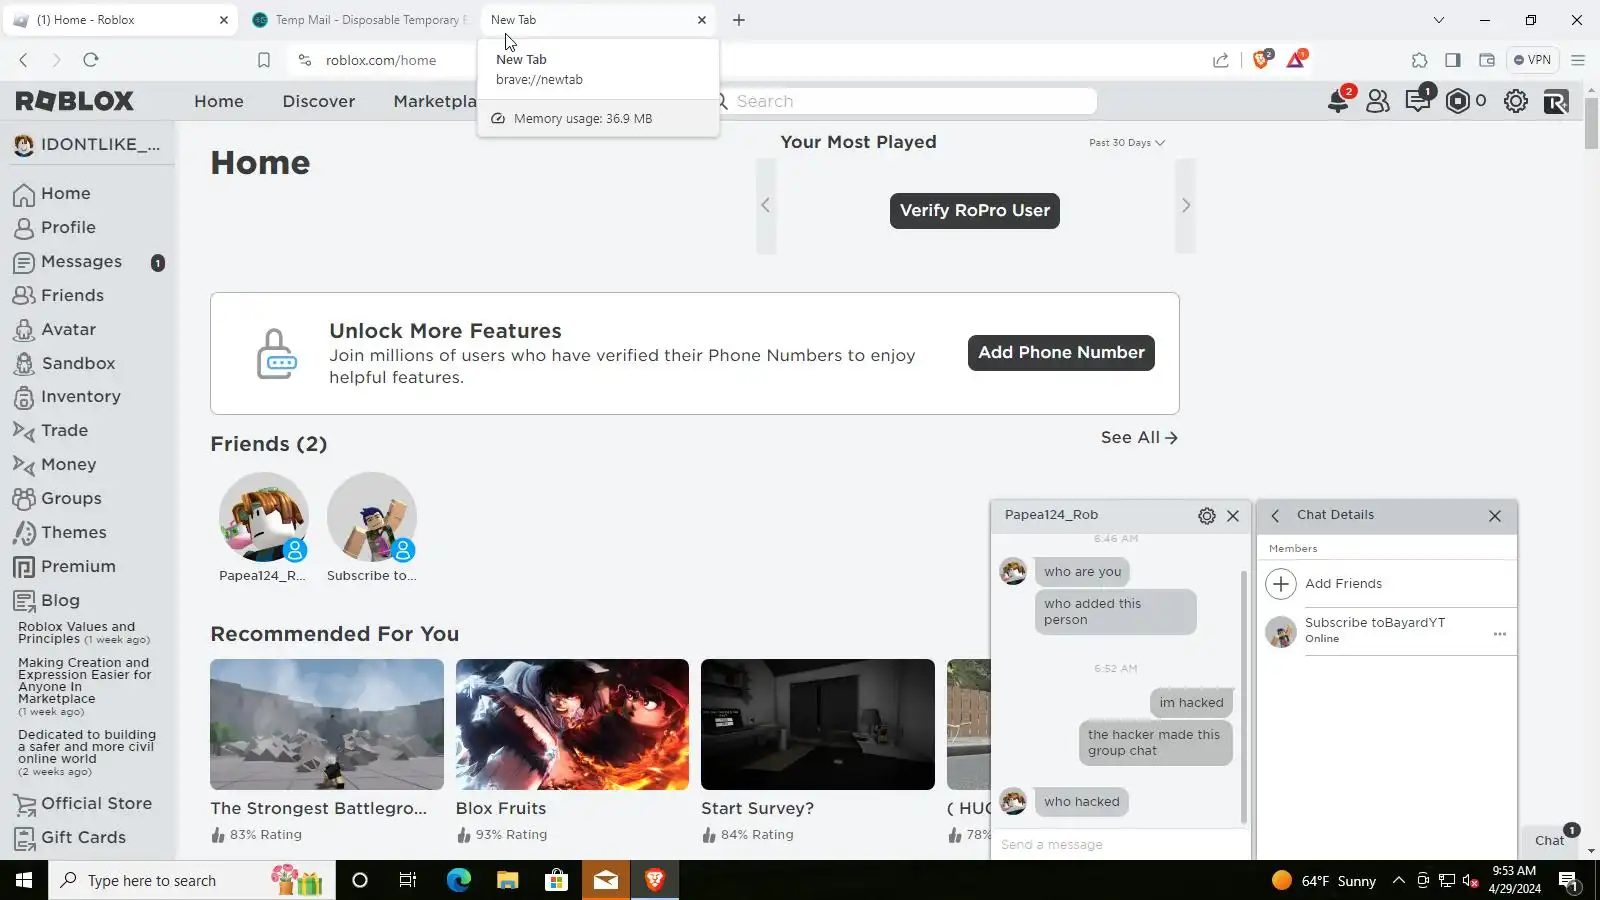Show next Most Played item

click(1186, 206)
